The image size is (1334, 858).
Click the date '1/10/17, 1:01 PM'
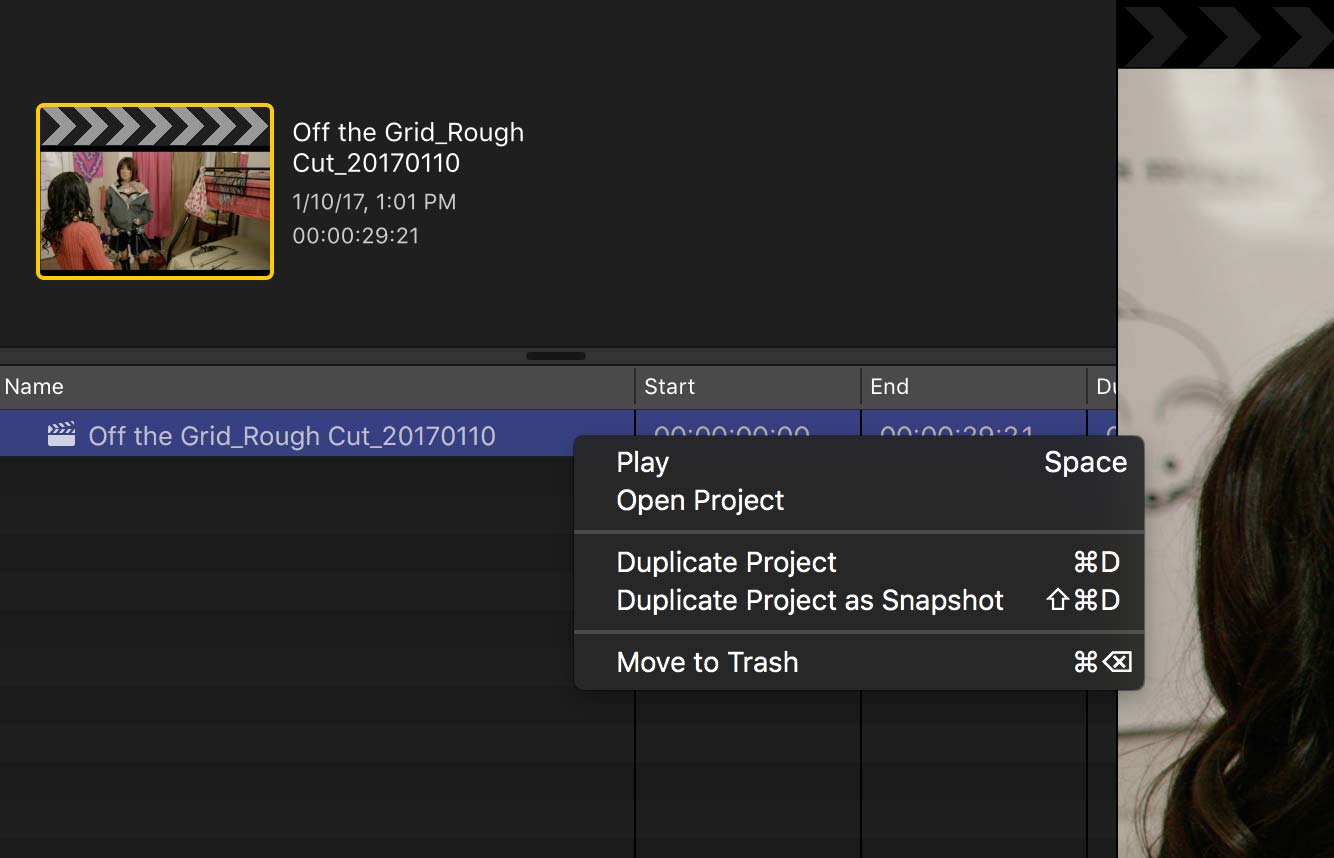[x=374, y=202]
